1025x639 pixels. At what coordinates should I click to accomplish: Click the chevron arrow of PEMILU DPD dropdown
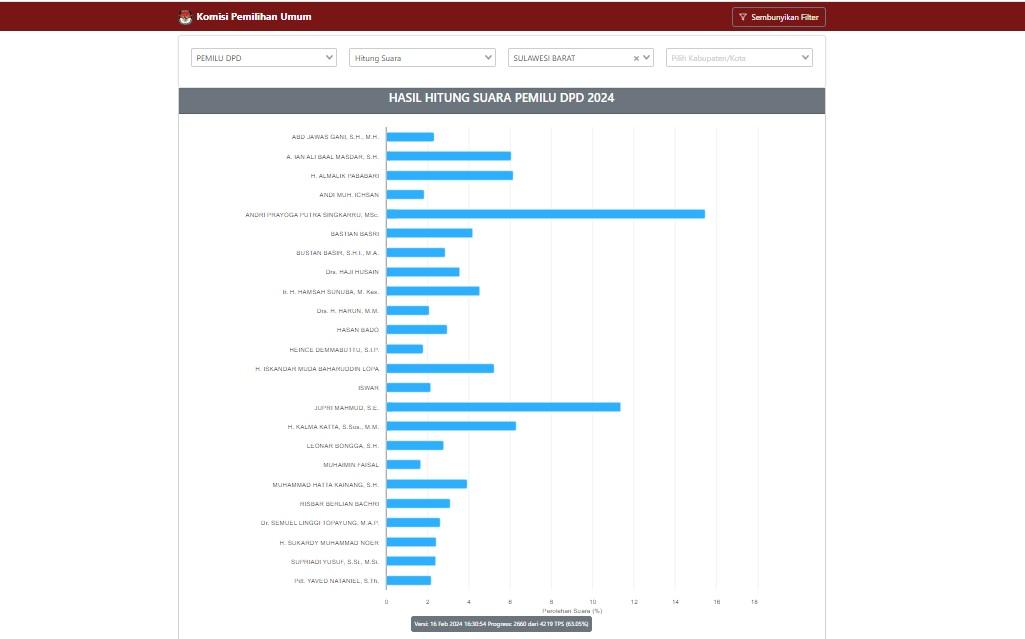pyautogui.click(x=330, y=58)
